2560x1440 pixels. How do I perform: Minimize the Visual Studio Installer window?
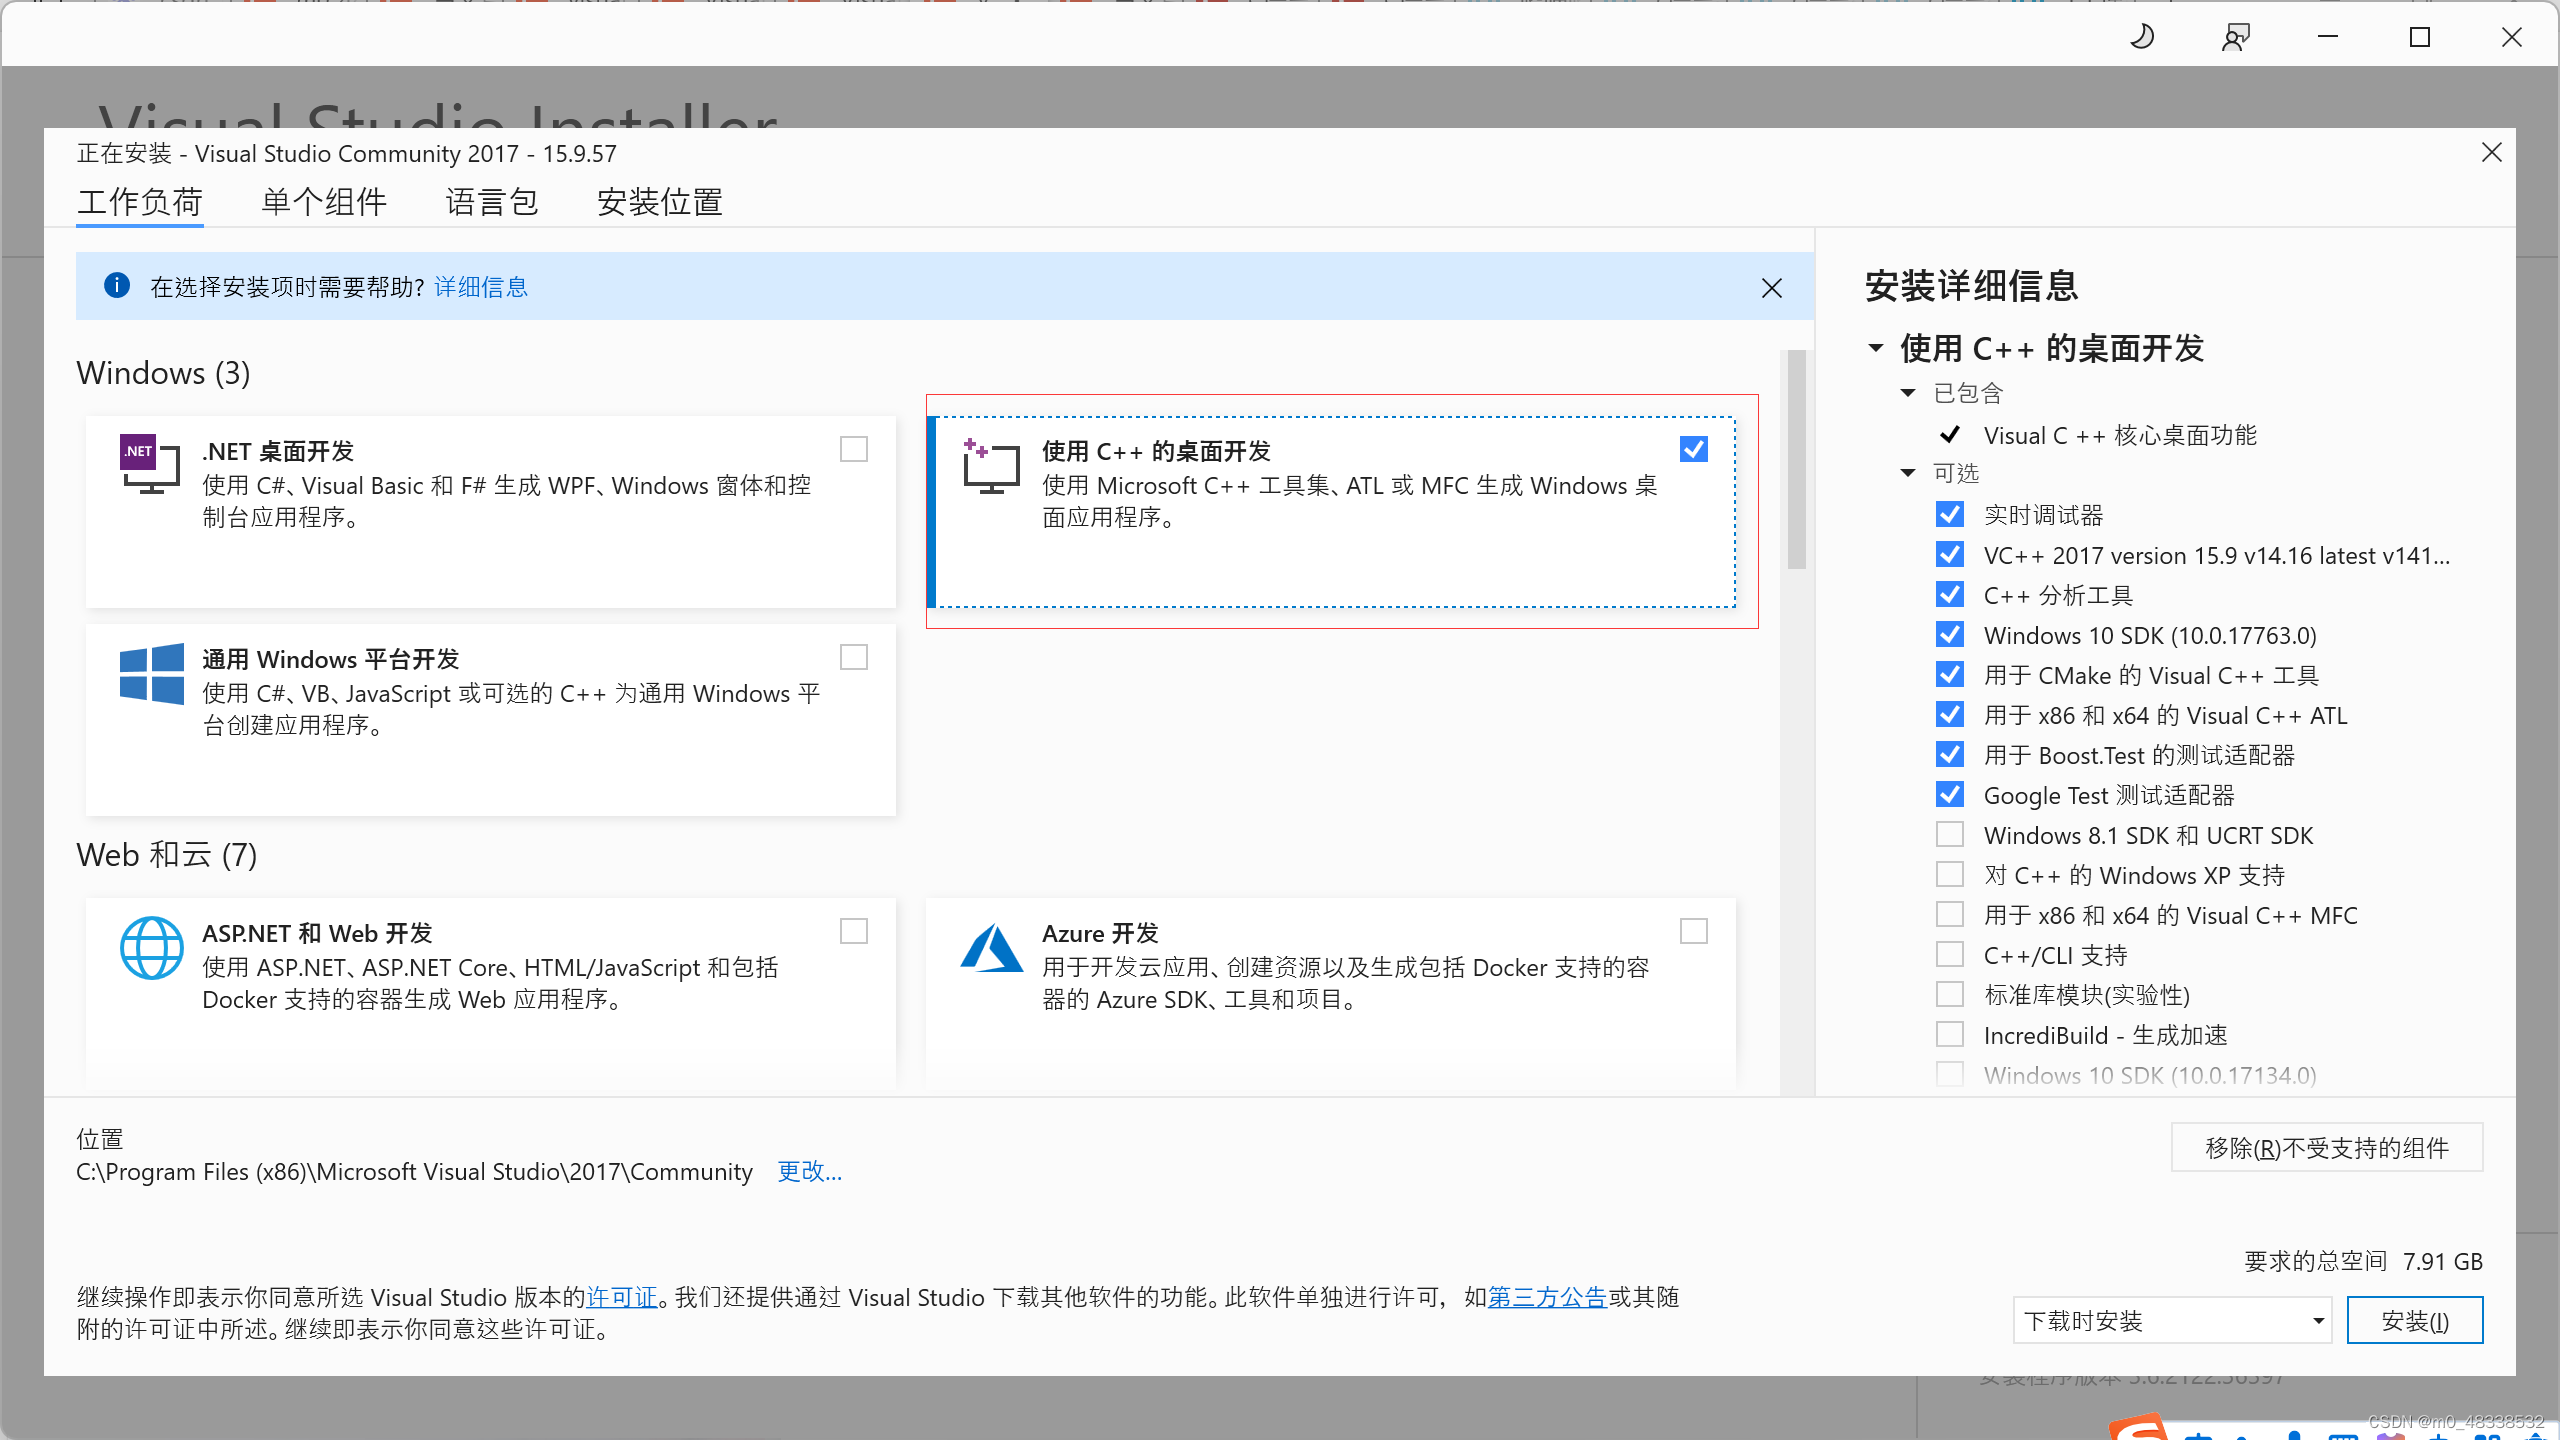tap(2328, 37)
